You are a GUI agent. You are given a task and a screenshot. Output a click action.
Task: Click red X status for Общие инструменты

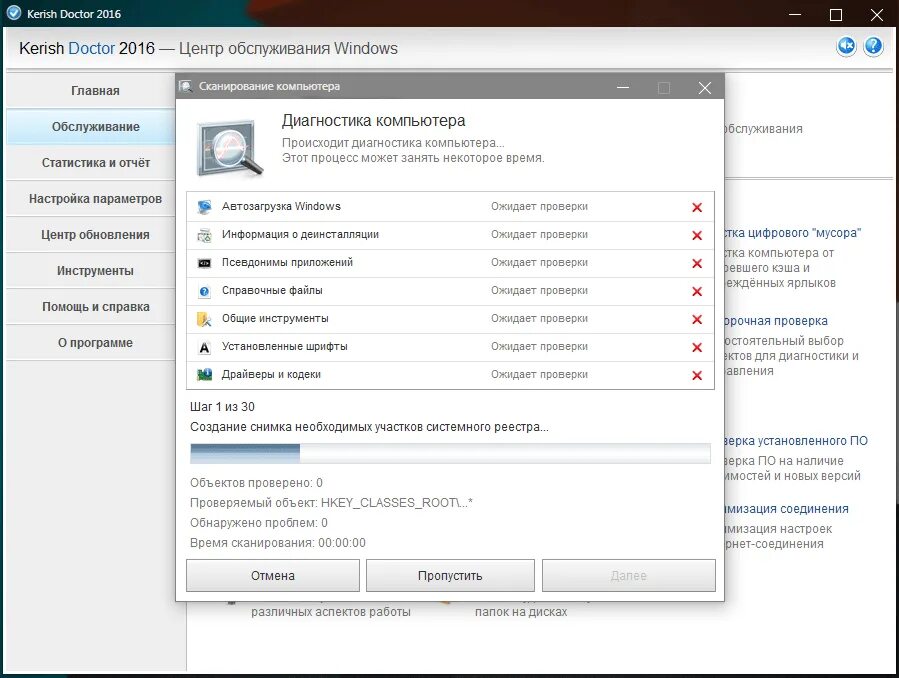[x=697, y=319]
